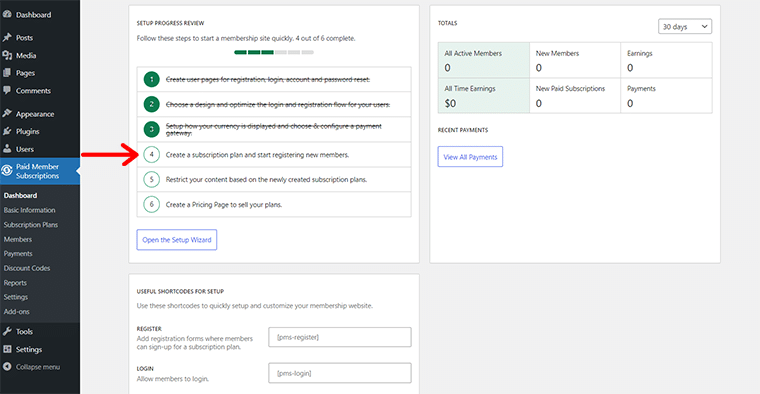Viewport: 760px width, 394px height.
Task: Click the crossed-out Choose a design step
Action: point(278,105)
